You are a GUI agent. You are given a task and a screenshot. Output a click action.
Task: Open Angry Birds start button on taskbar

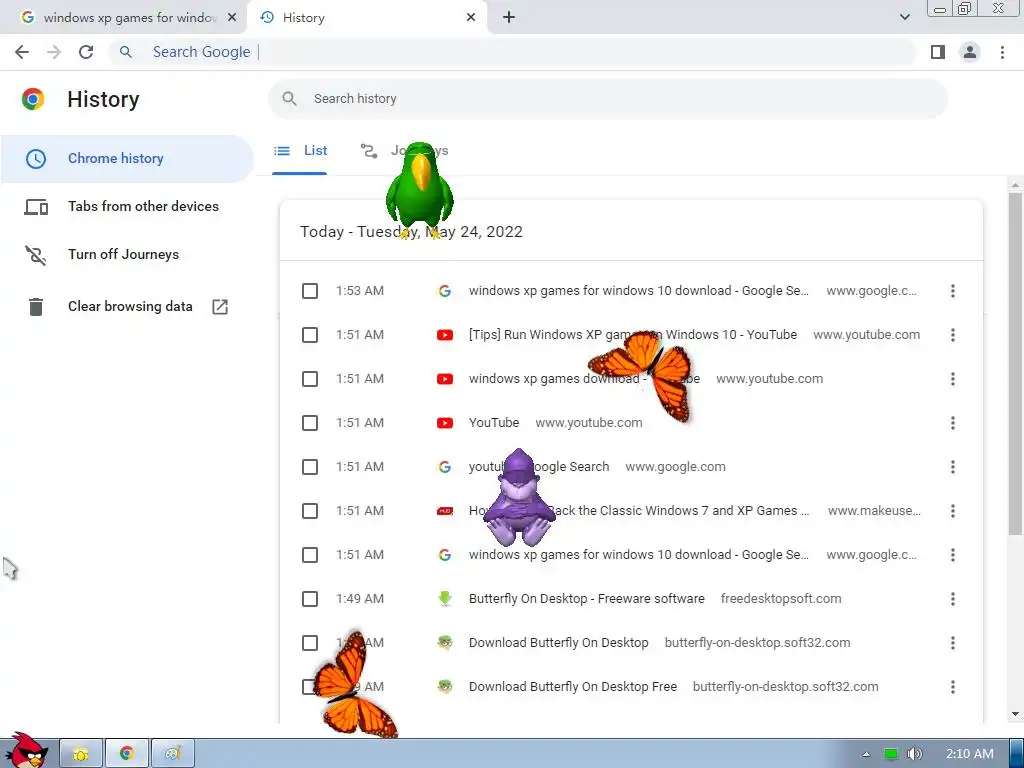tap(27, 750)
